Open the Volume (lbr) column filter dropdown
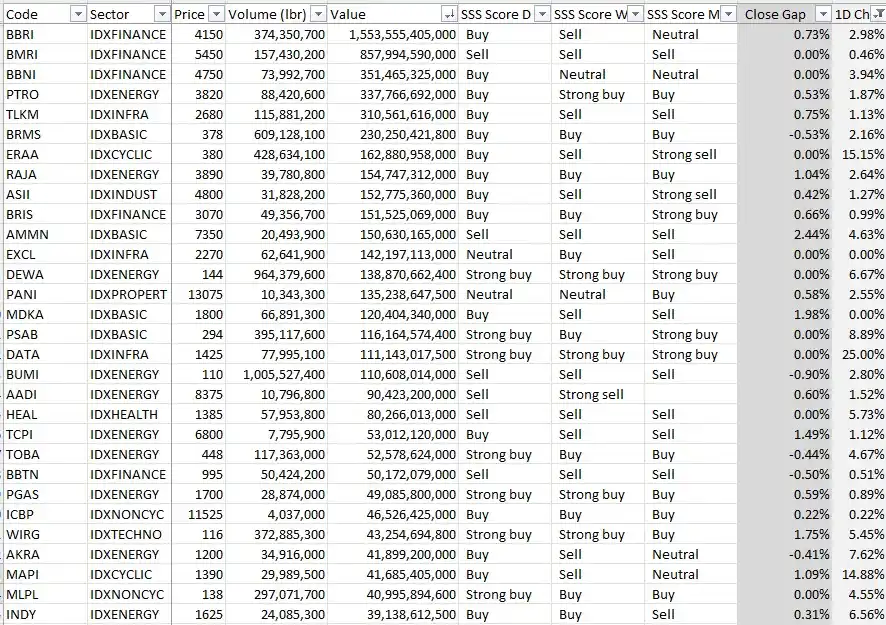This screenshot has width=886, height=625. (x=319, y=14)
